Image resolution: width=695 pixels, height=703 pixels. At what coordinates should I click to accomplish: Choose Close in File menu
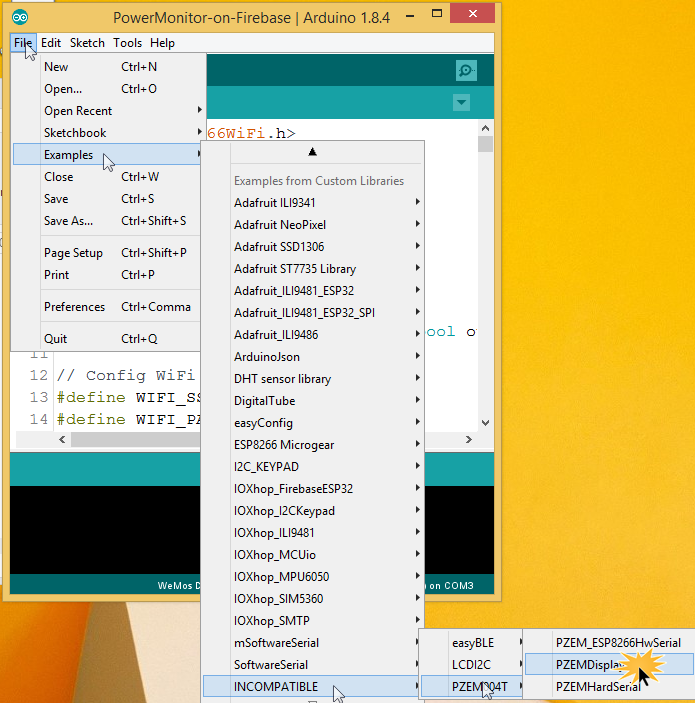click(107, 177)
